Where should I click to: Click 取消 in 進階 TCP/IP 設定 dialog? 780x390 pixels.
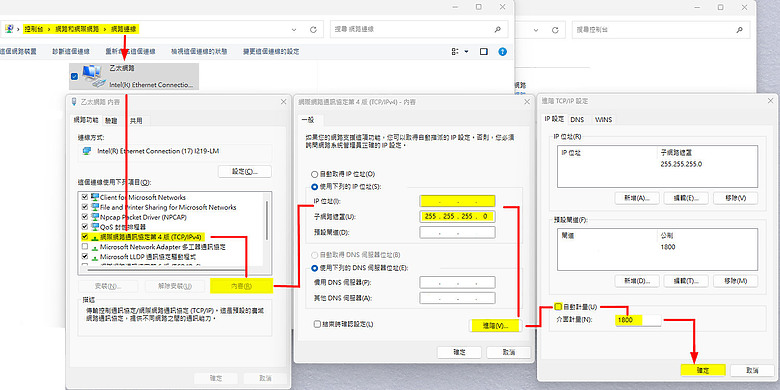[752, 371]
